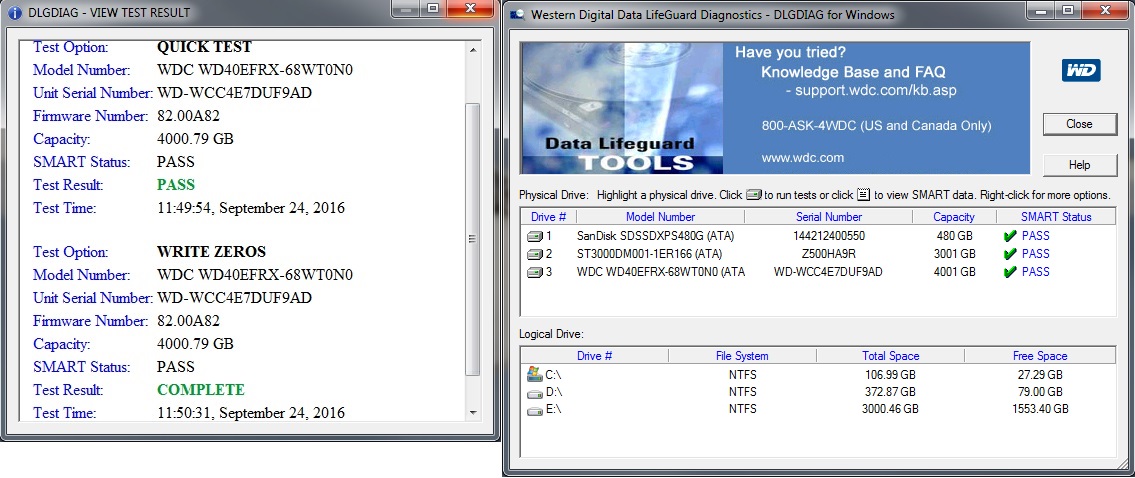This screenshot has height=478, width=1135.
Task: Sort by Serial Number column header
Action: click(x=829, y=217)
